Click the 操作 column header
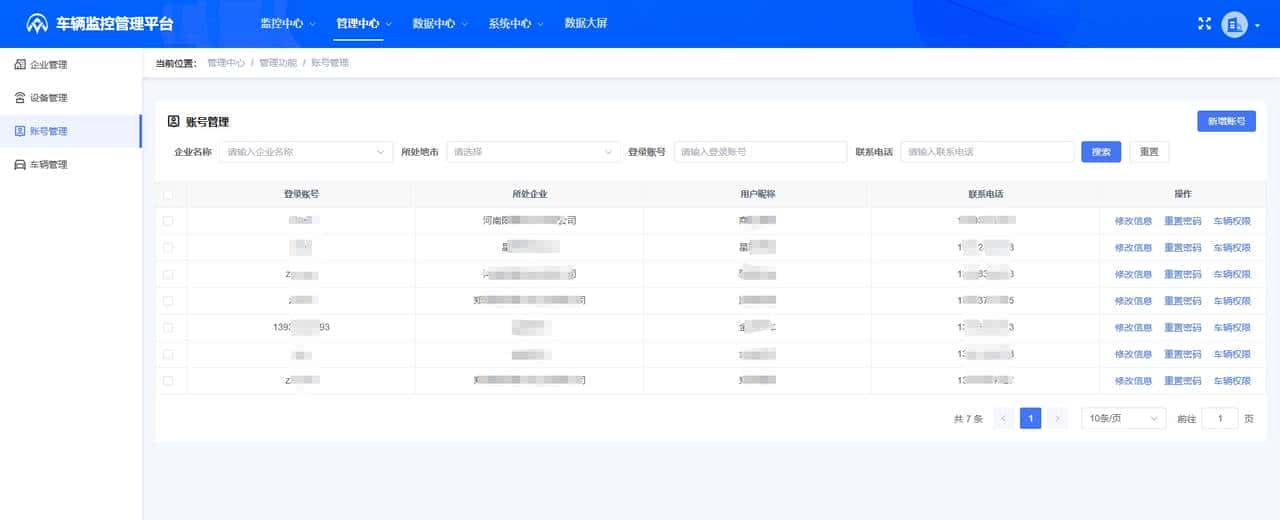The height and width of the screenshot is (520, 1280). (1183, 194)
